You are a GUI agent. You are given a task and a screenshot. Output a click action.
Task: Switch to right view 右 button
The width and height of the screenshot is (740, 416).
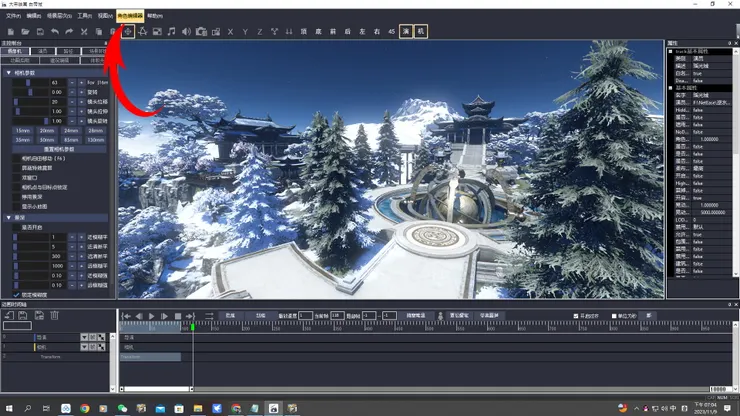(377, 32)
